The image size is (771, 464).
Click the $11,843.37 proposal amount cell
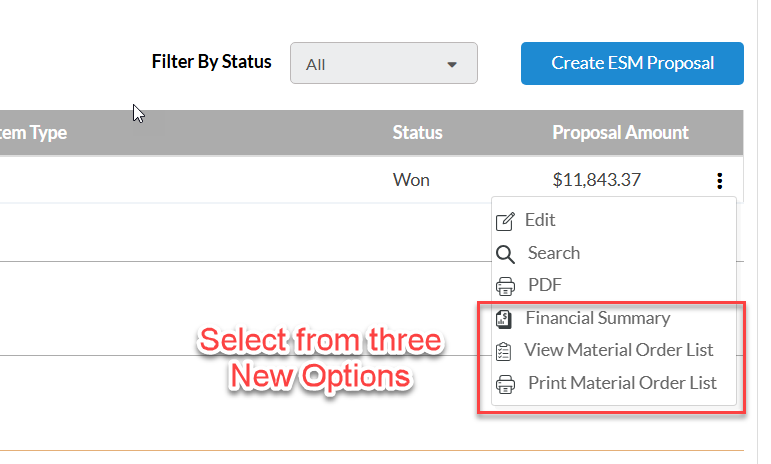pos(596,180)
